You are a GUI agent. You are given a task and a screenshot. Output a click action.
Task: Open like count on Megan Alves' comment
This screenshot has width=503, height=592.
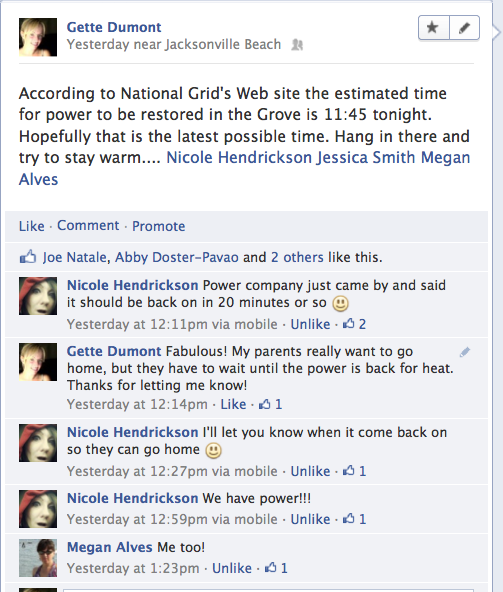276,568
